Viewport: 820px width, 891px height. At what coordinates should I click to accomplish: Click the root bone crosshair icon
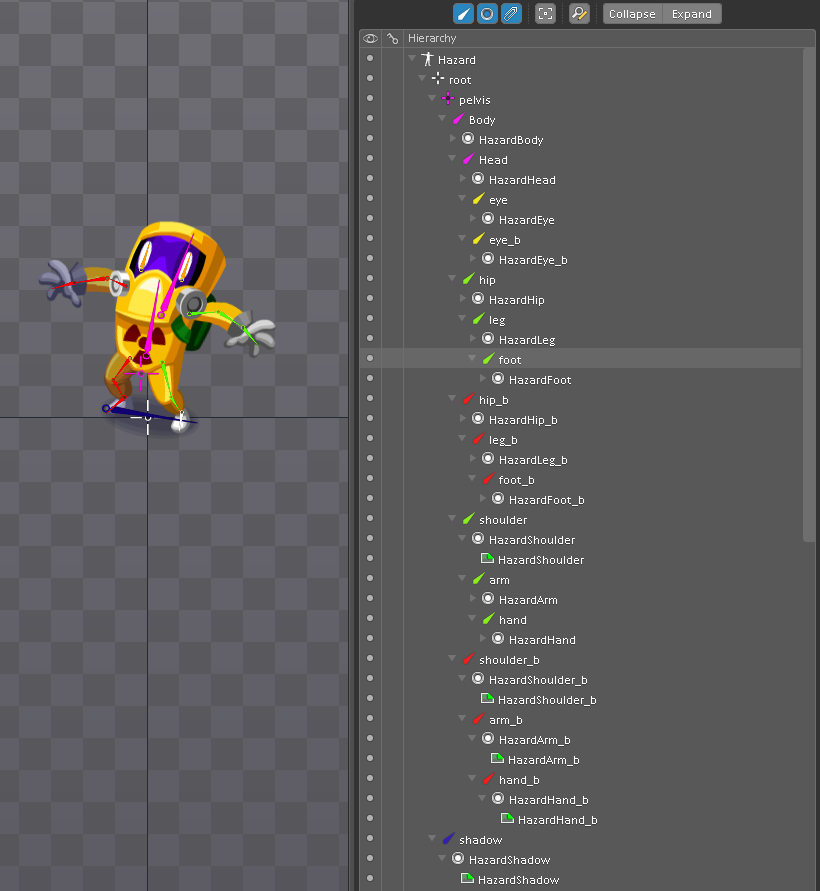click(438, 79)
